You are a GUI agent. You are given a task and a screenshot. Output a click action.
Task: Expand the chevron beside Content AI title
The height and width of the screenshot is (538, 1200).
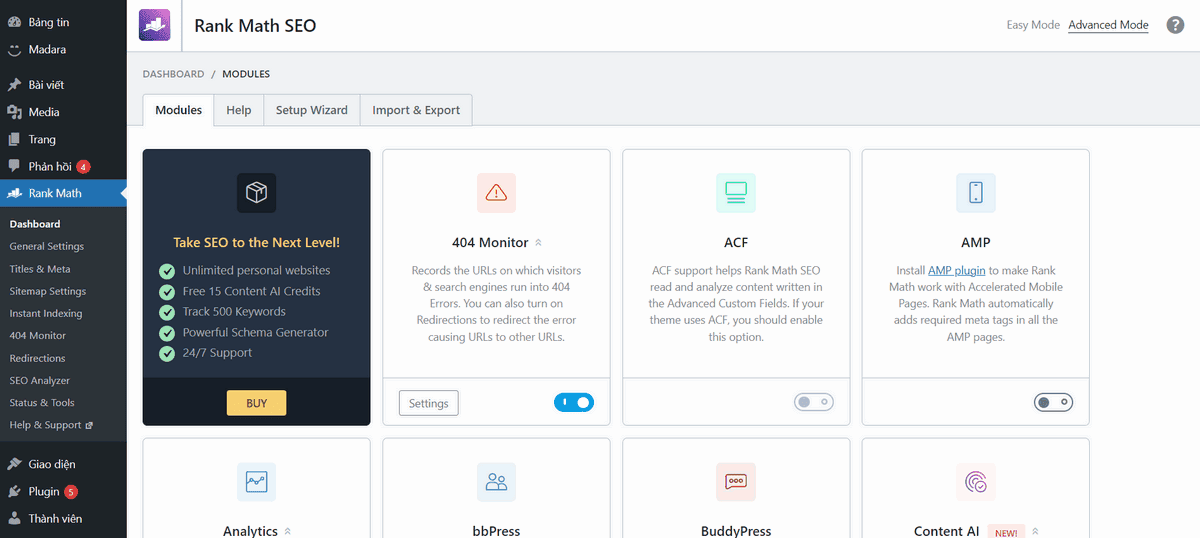[1035, 531]
